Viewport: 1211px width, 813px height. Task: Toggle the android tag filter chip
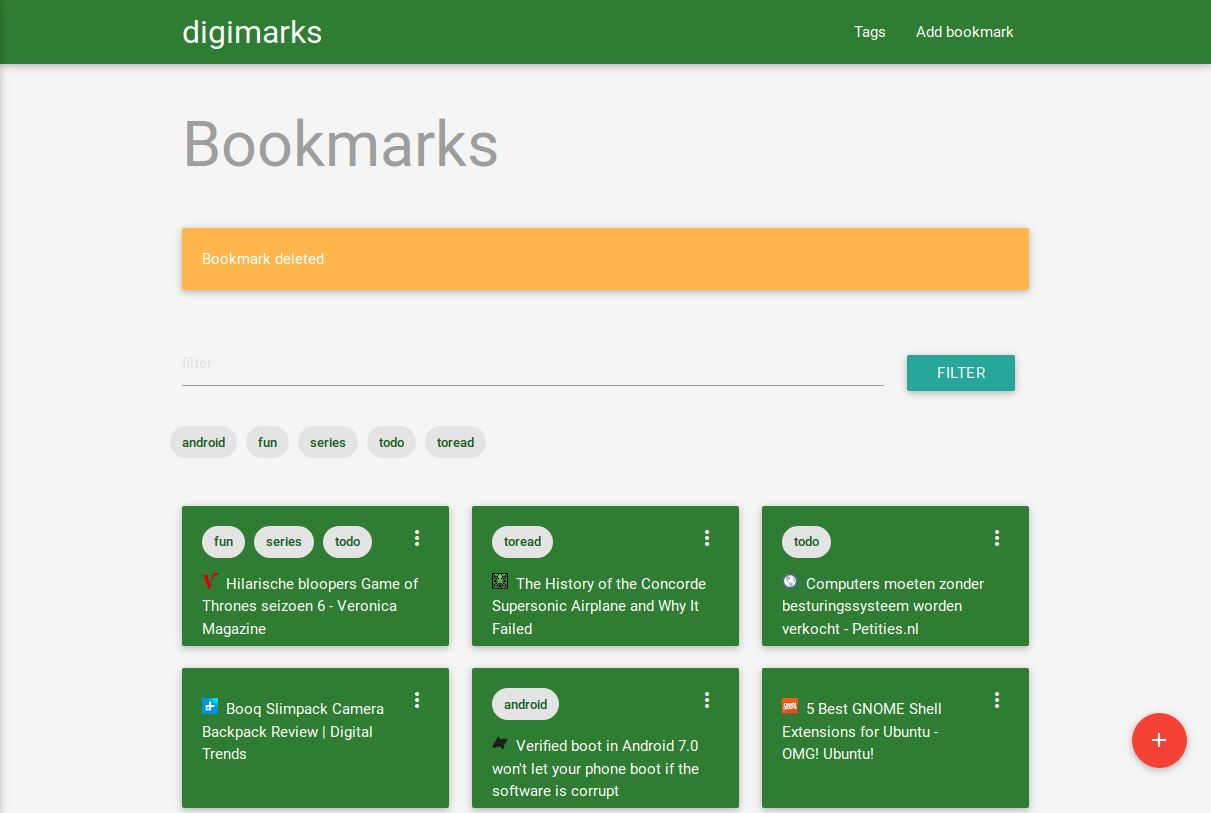(x=203, y=442)
